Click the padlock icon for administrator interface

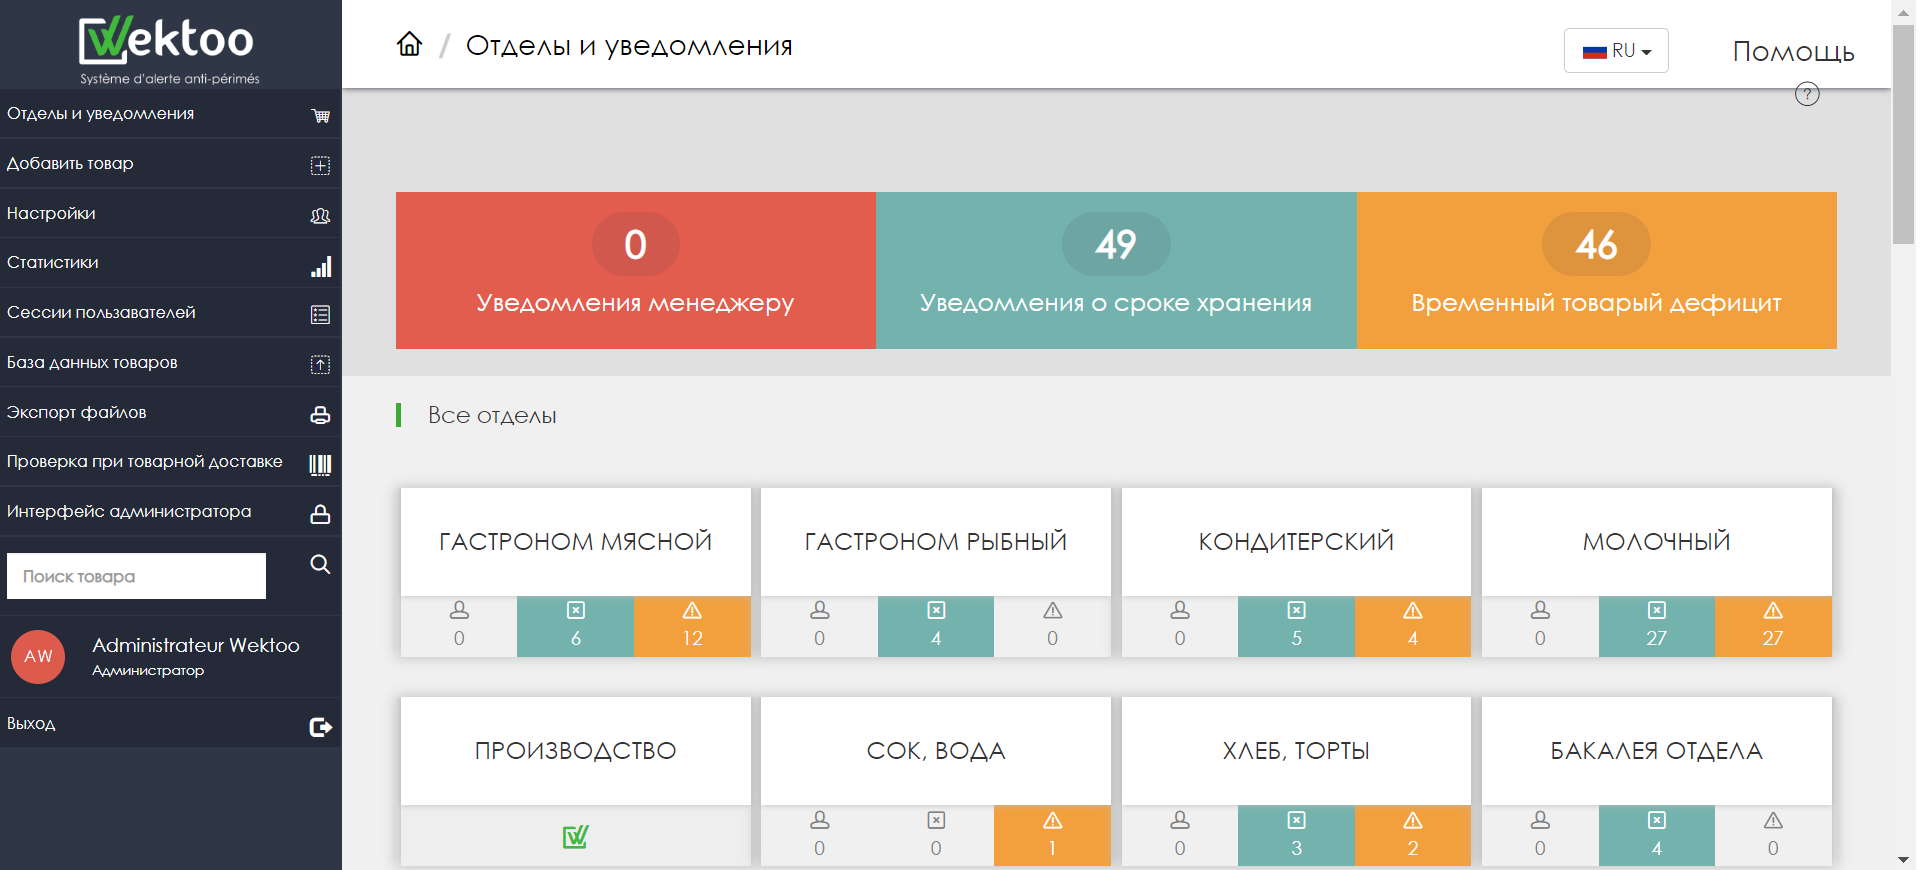(x=320, y=514)
